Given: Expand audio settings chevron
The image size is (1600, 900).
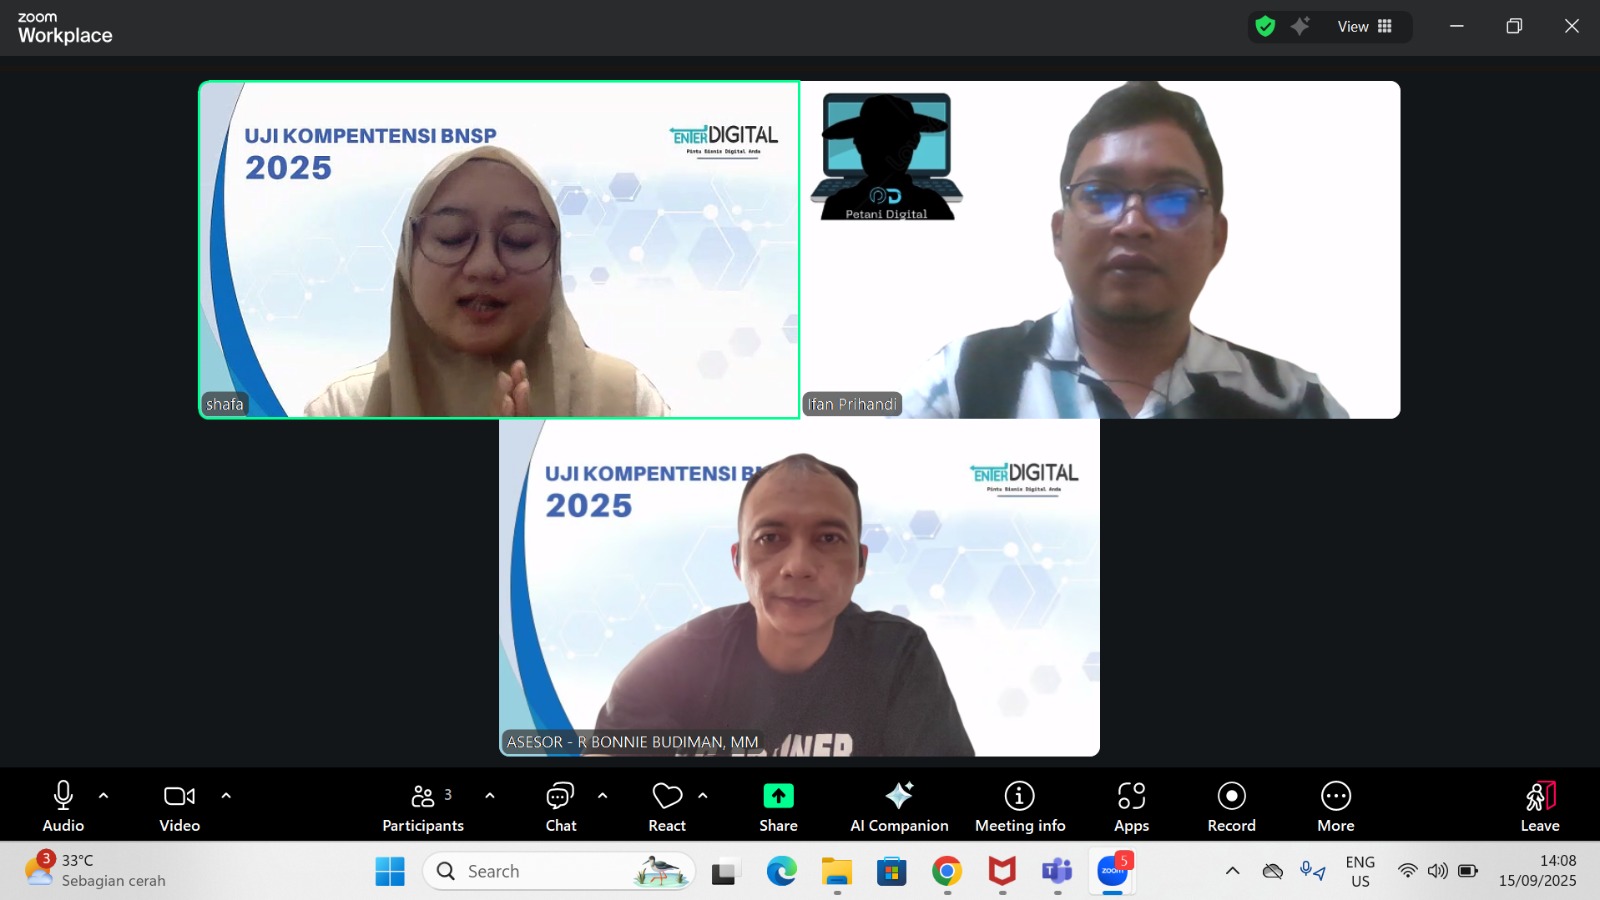Looking at the screenshot, I should coord(104,795).
